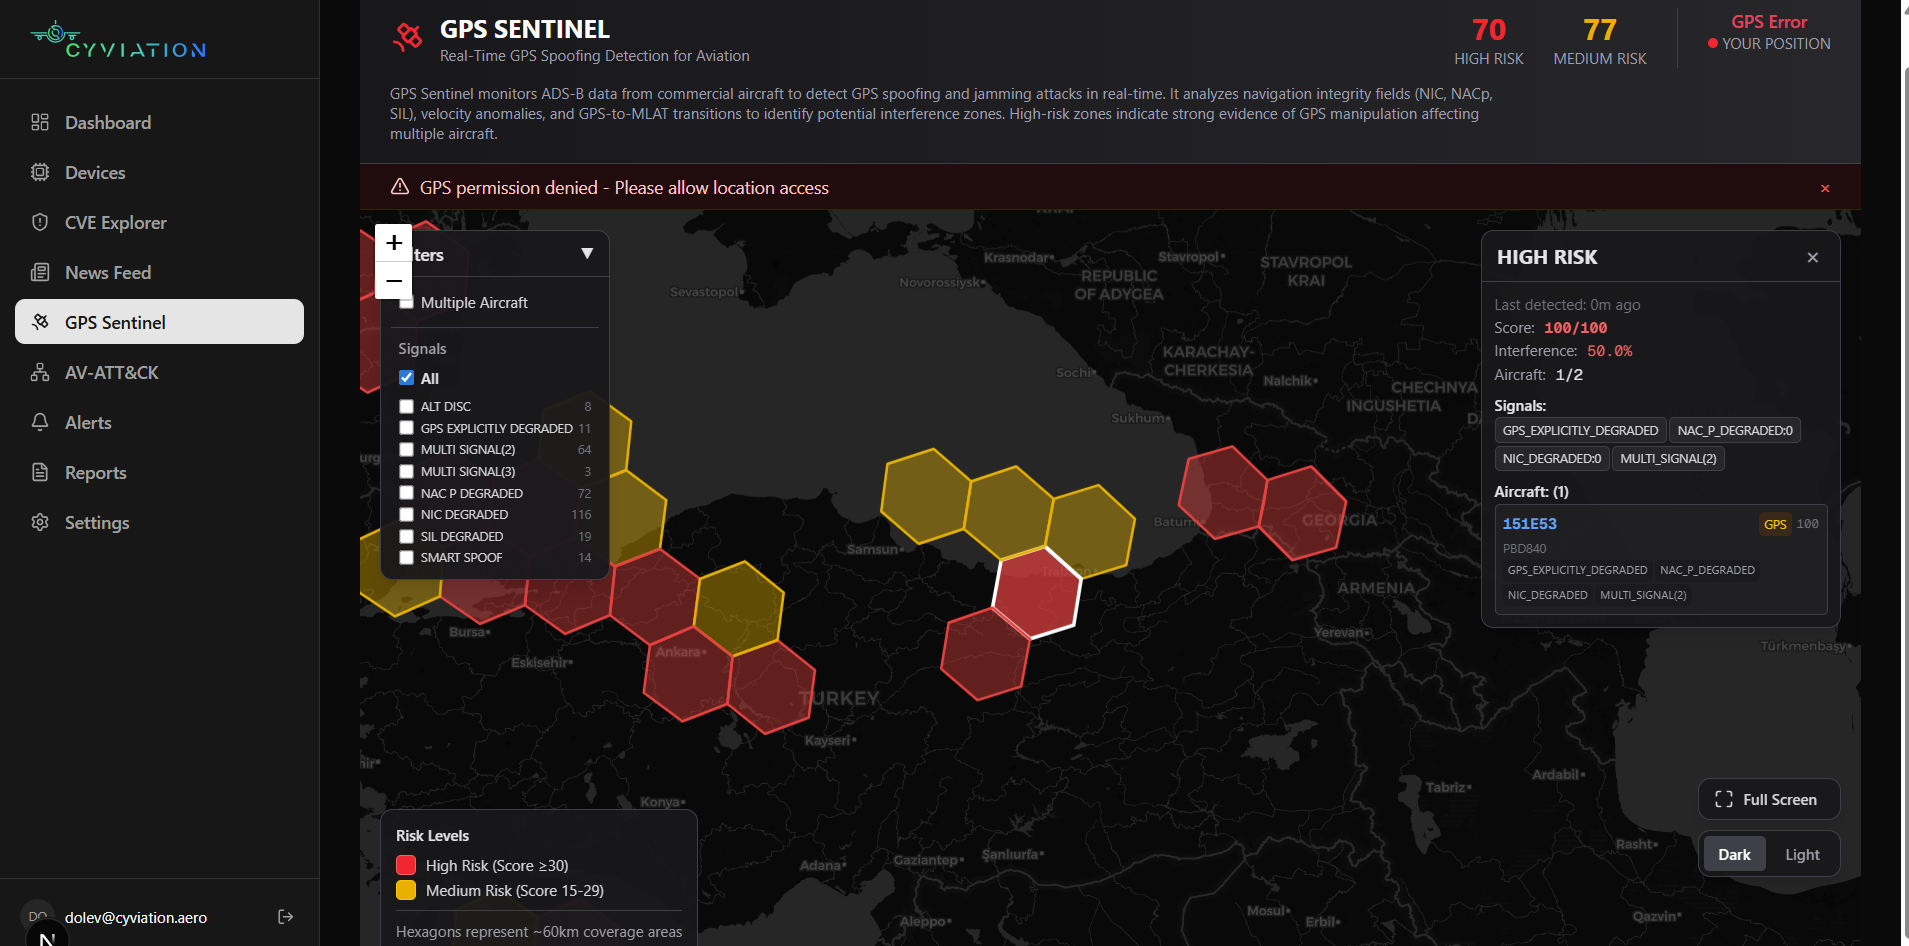The width and height of the screenshot is (1909, 946).
Task: Click the Interference 50.0% value
Action: click(1609, 351)
